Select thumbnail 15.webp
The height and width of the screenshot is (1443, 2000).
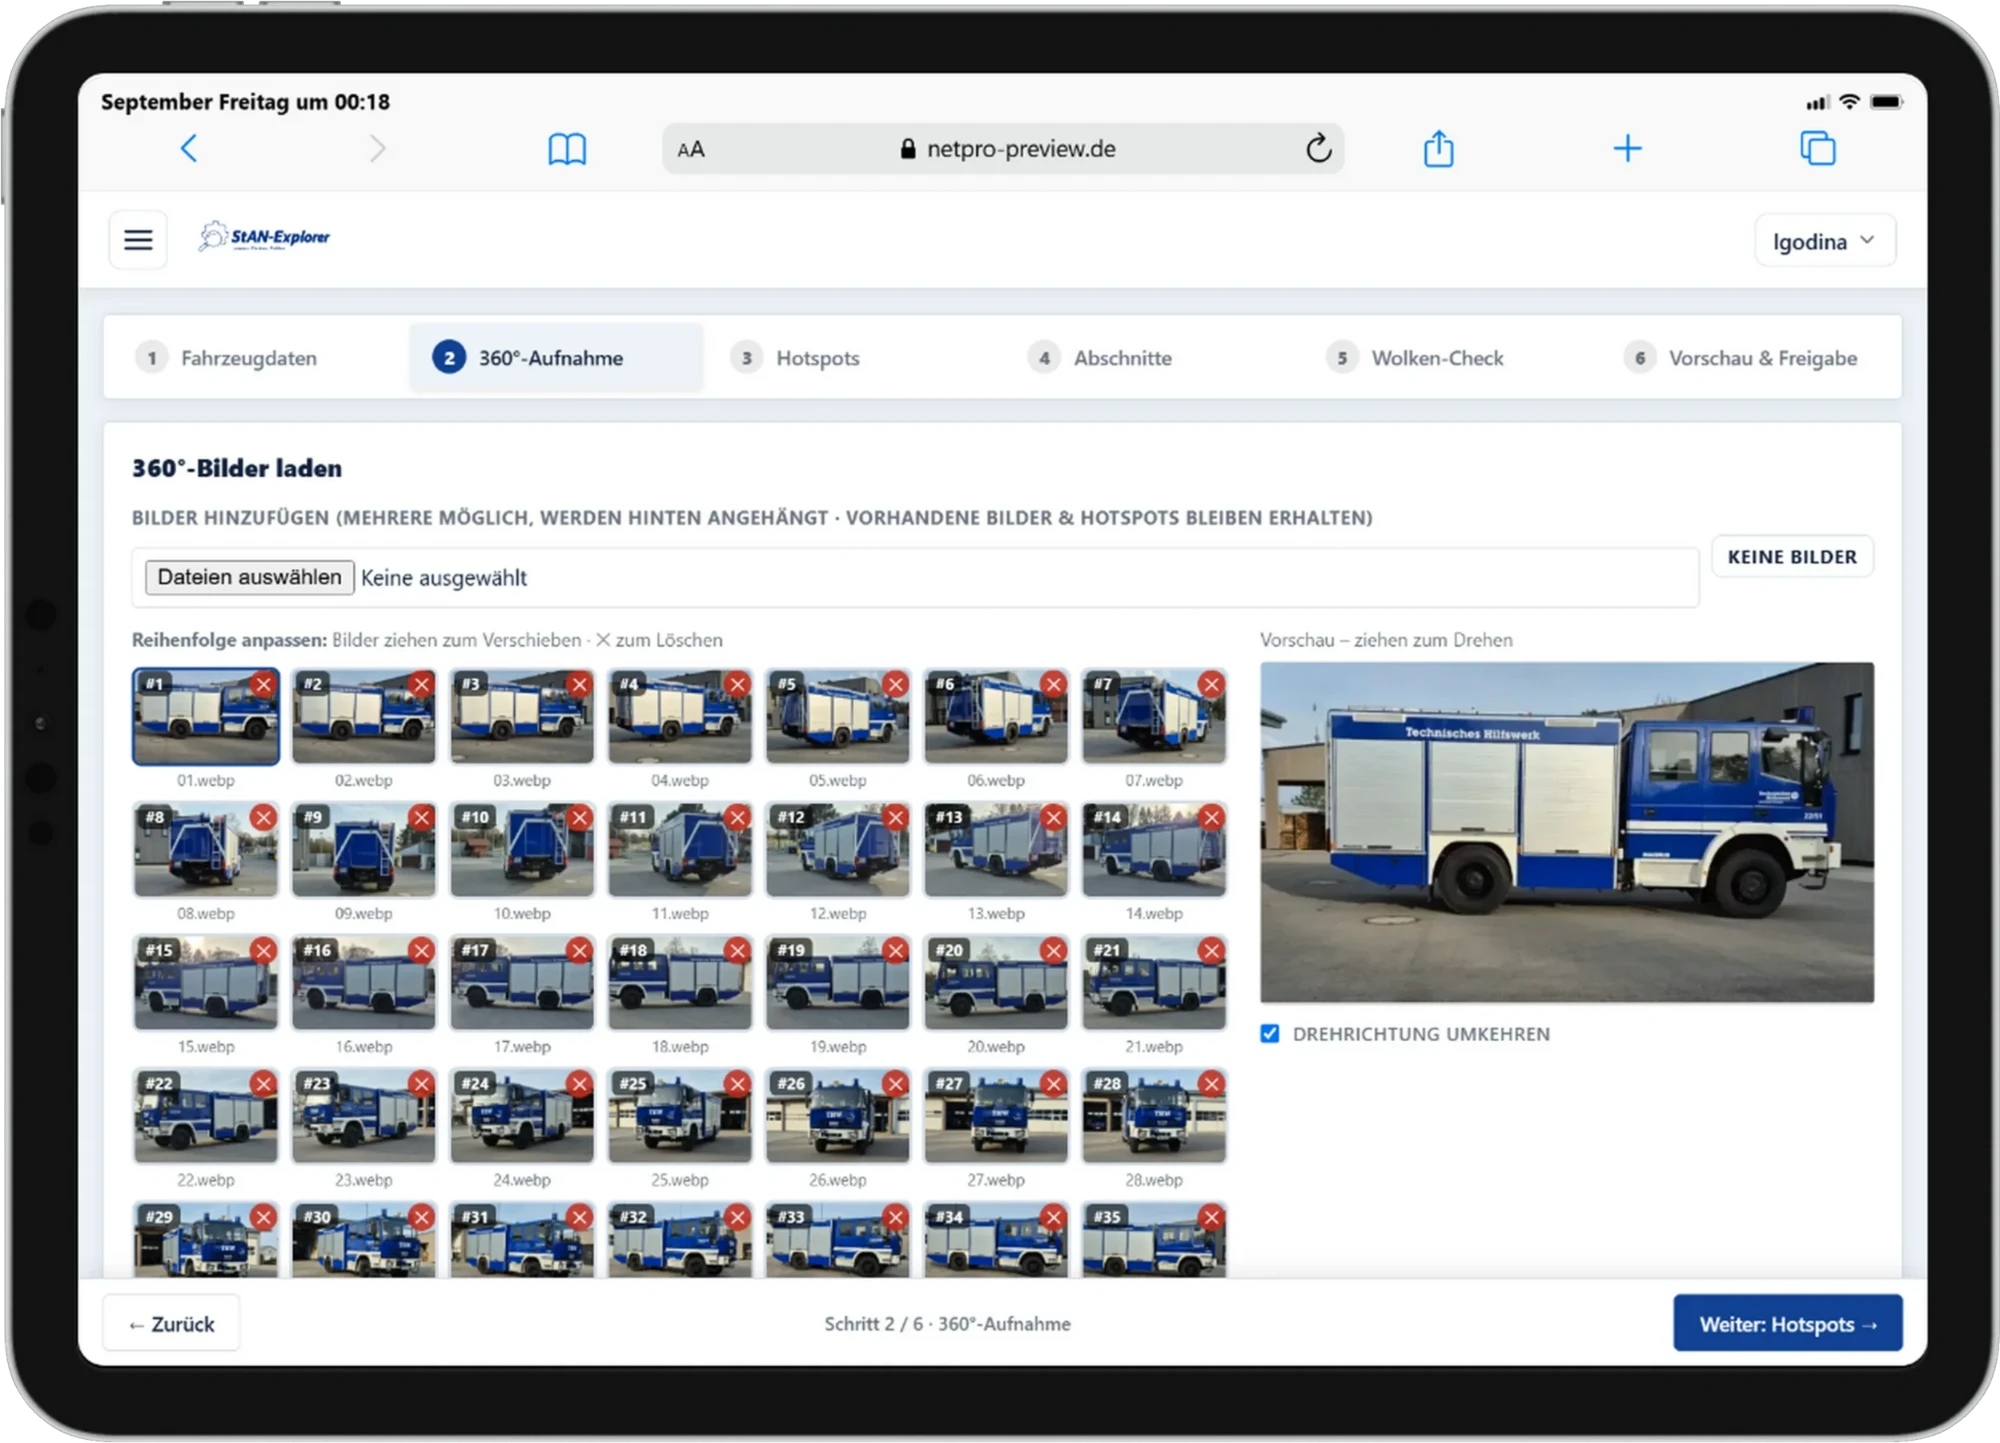click(206, 982)
